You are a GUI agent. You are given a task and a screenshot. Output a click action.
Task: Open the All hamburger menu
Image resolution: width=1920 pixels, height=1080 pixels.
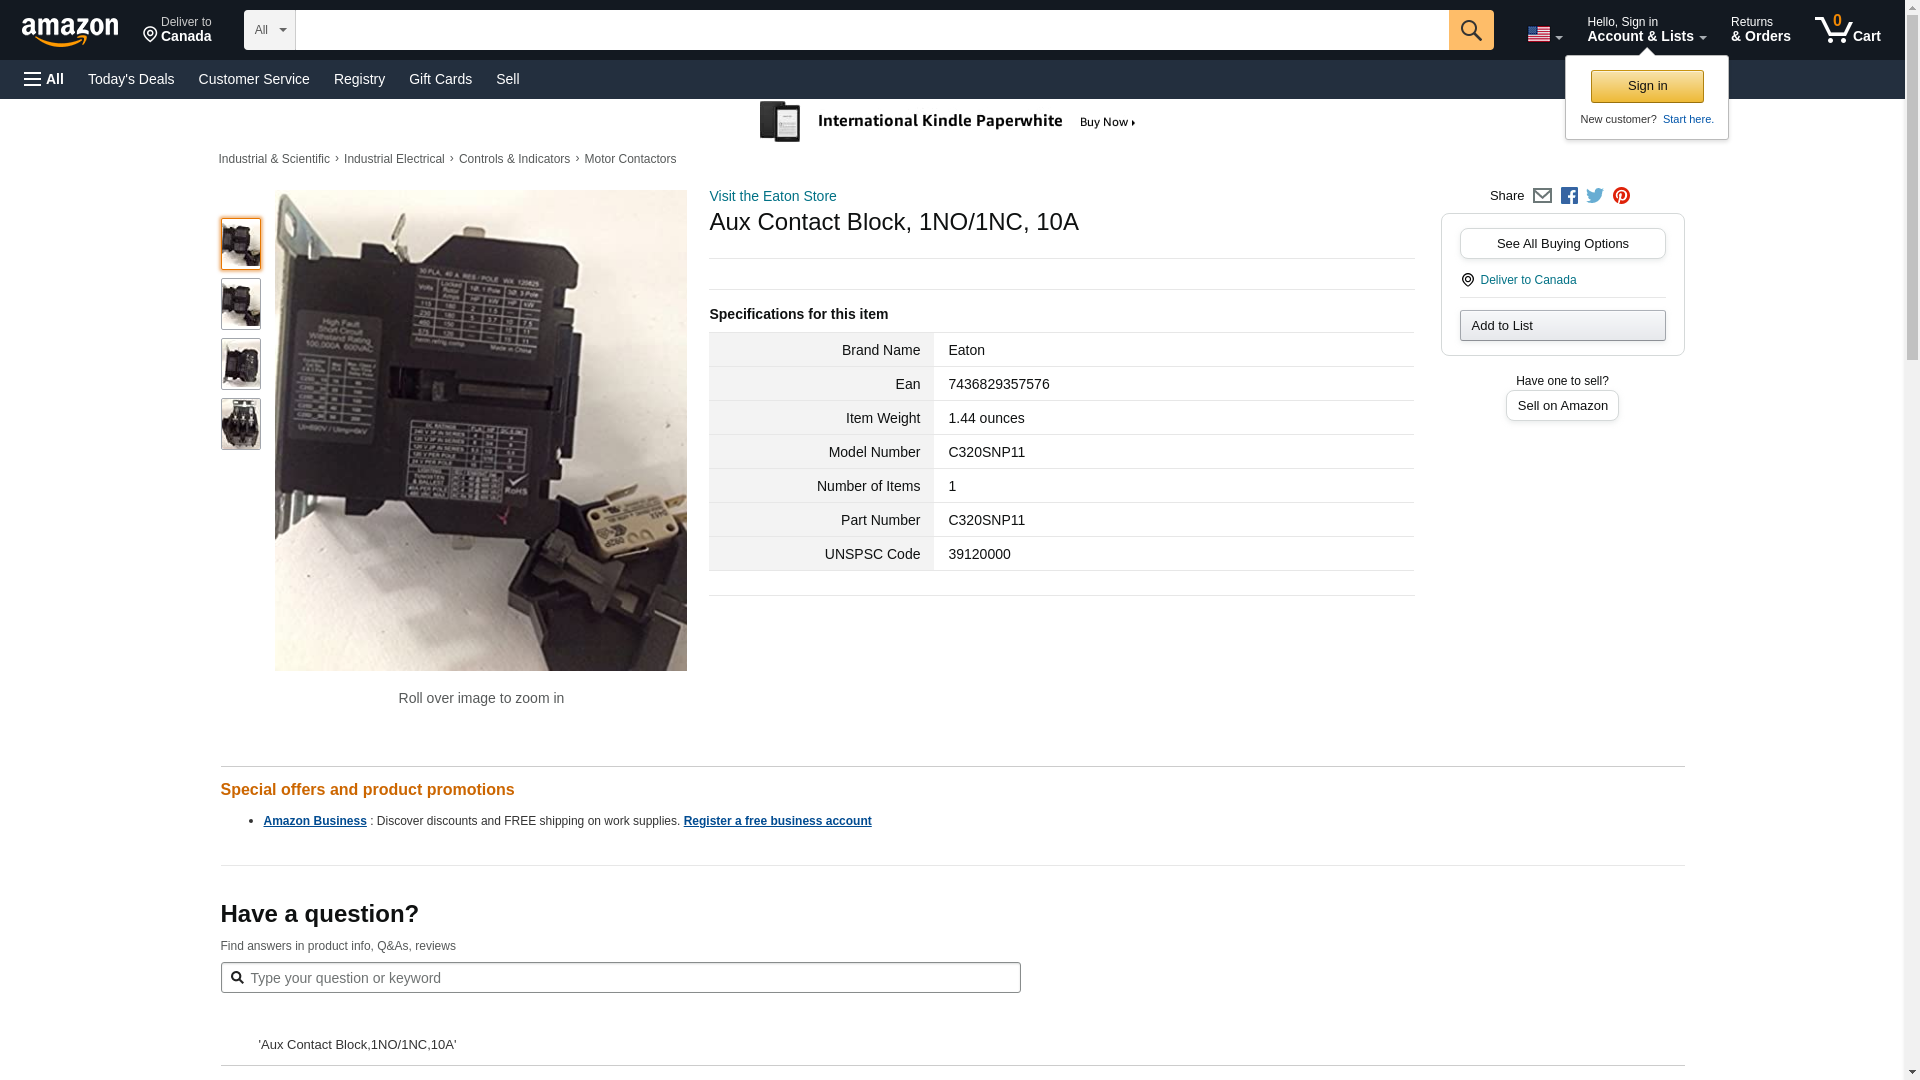(x=44, y=79)
